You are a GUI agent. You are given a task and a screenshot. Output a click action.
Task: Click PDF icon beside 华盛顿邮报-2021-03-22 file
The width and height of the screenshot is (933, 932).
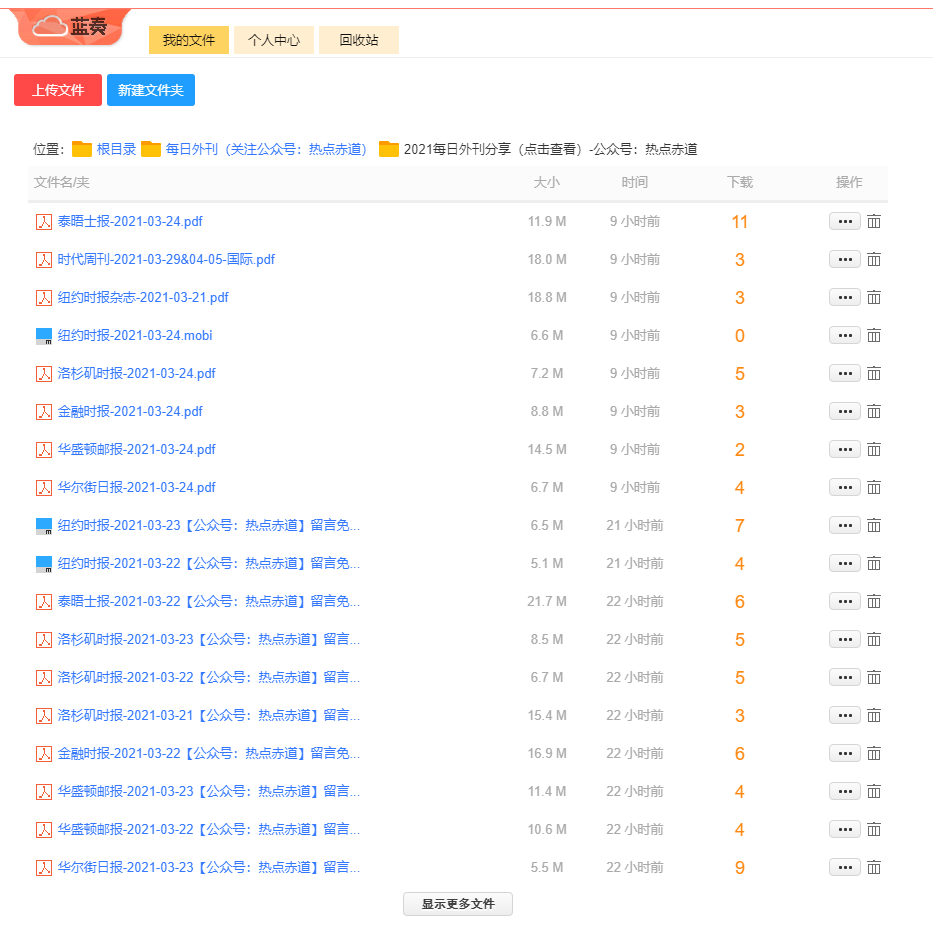(x=43, y=830)
